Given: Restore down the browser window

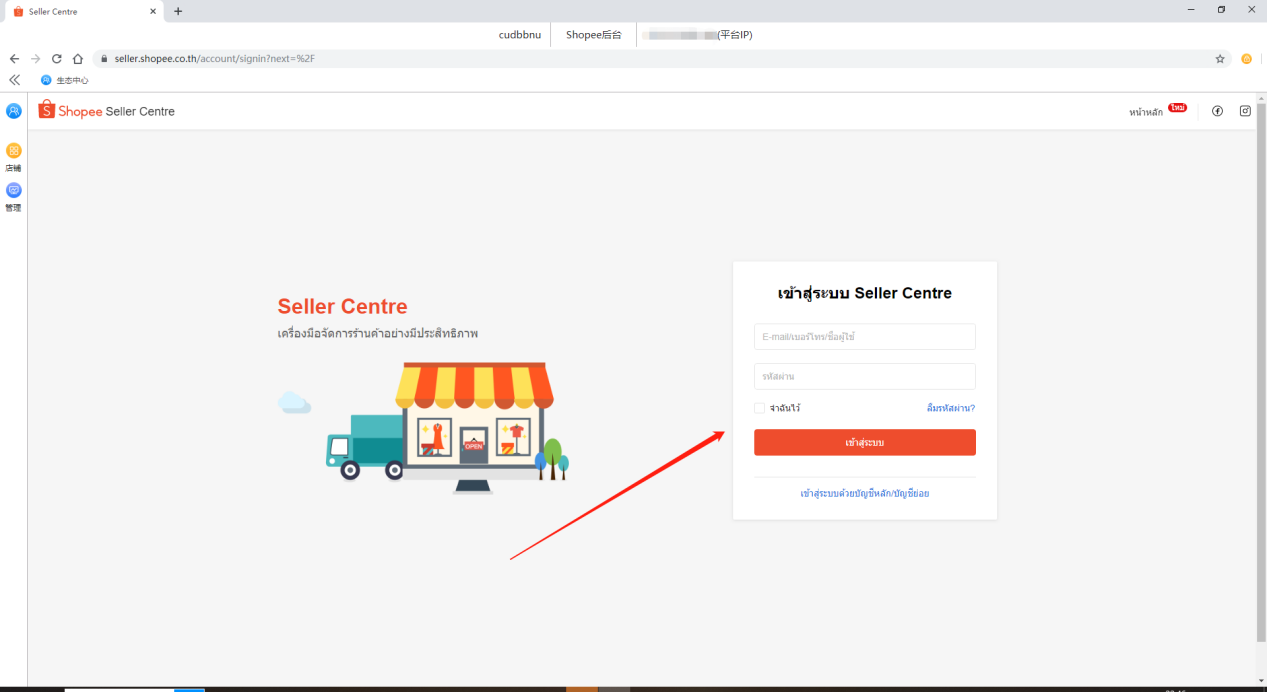Looking at the screenshot, I should pyautogui.click(x=1221, y=9).
